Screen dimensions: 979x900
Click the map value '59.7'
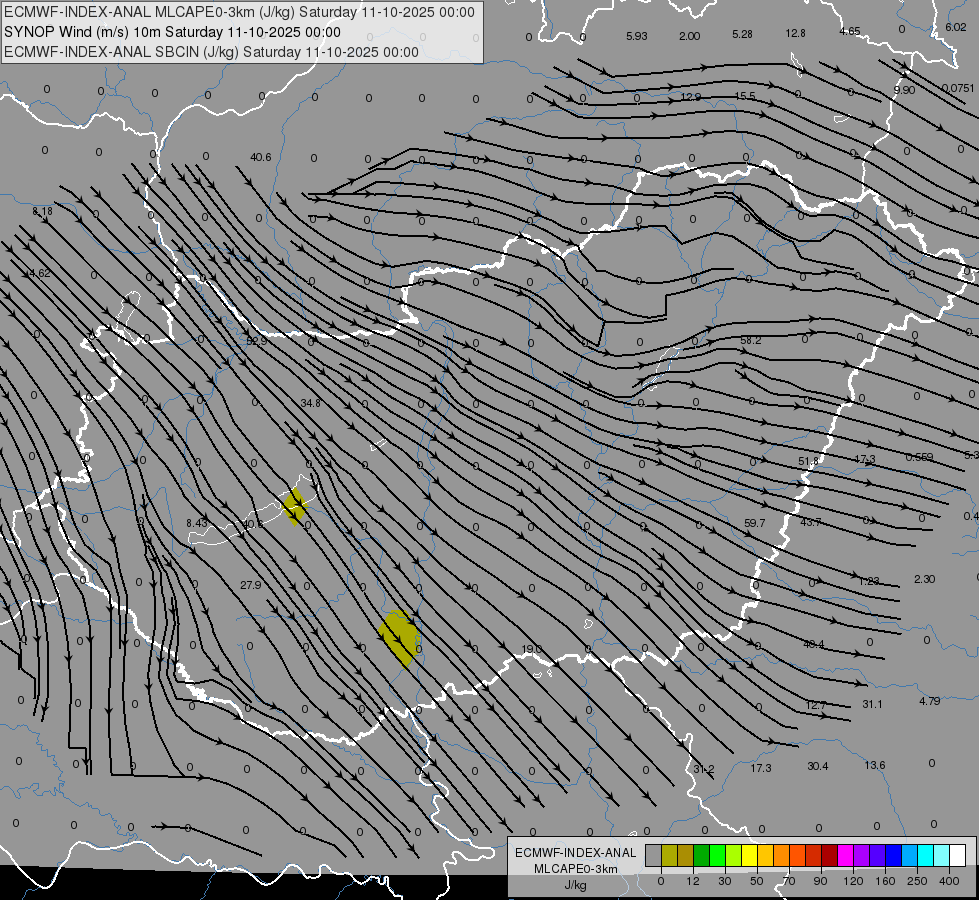point(754,523)
